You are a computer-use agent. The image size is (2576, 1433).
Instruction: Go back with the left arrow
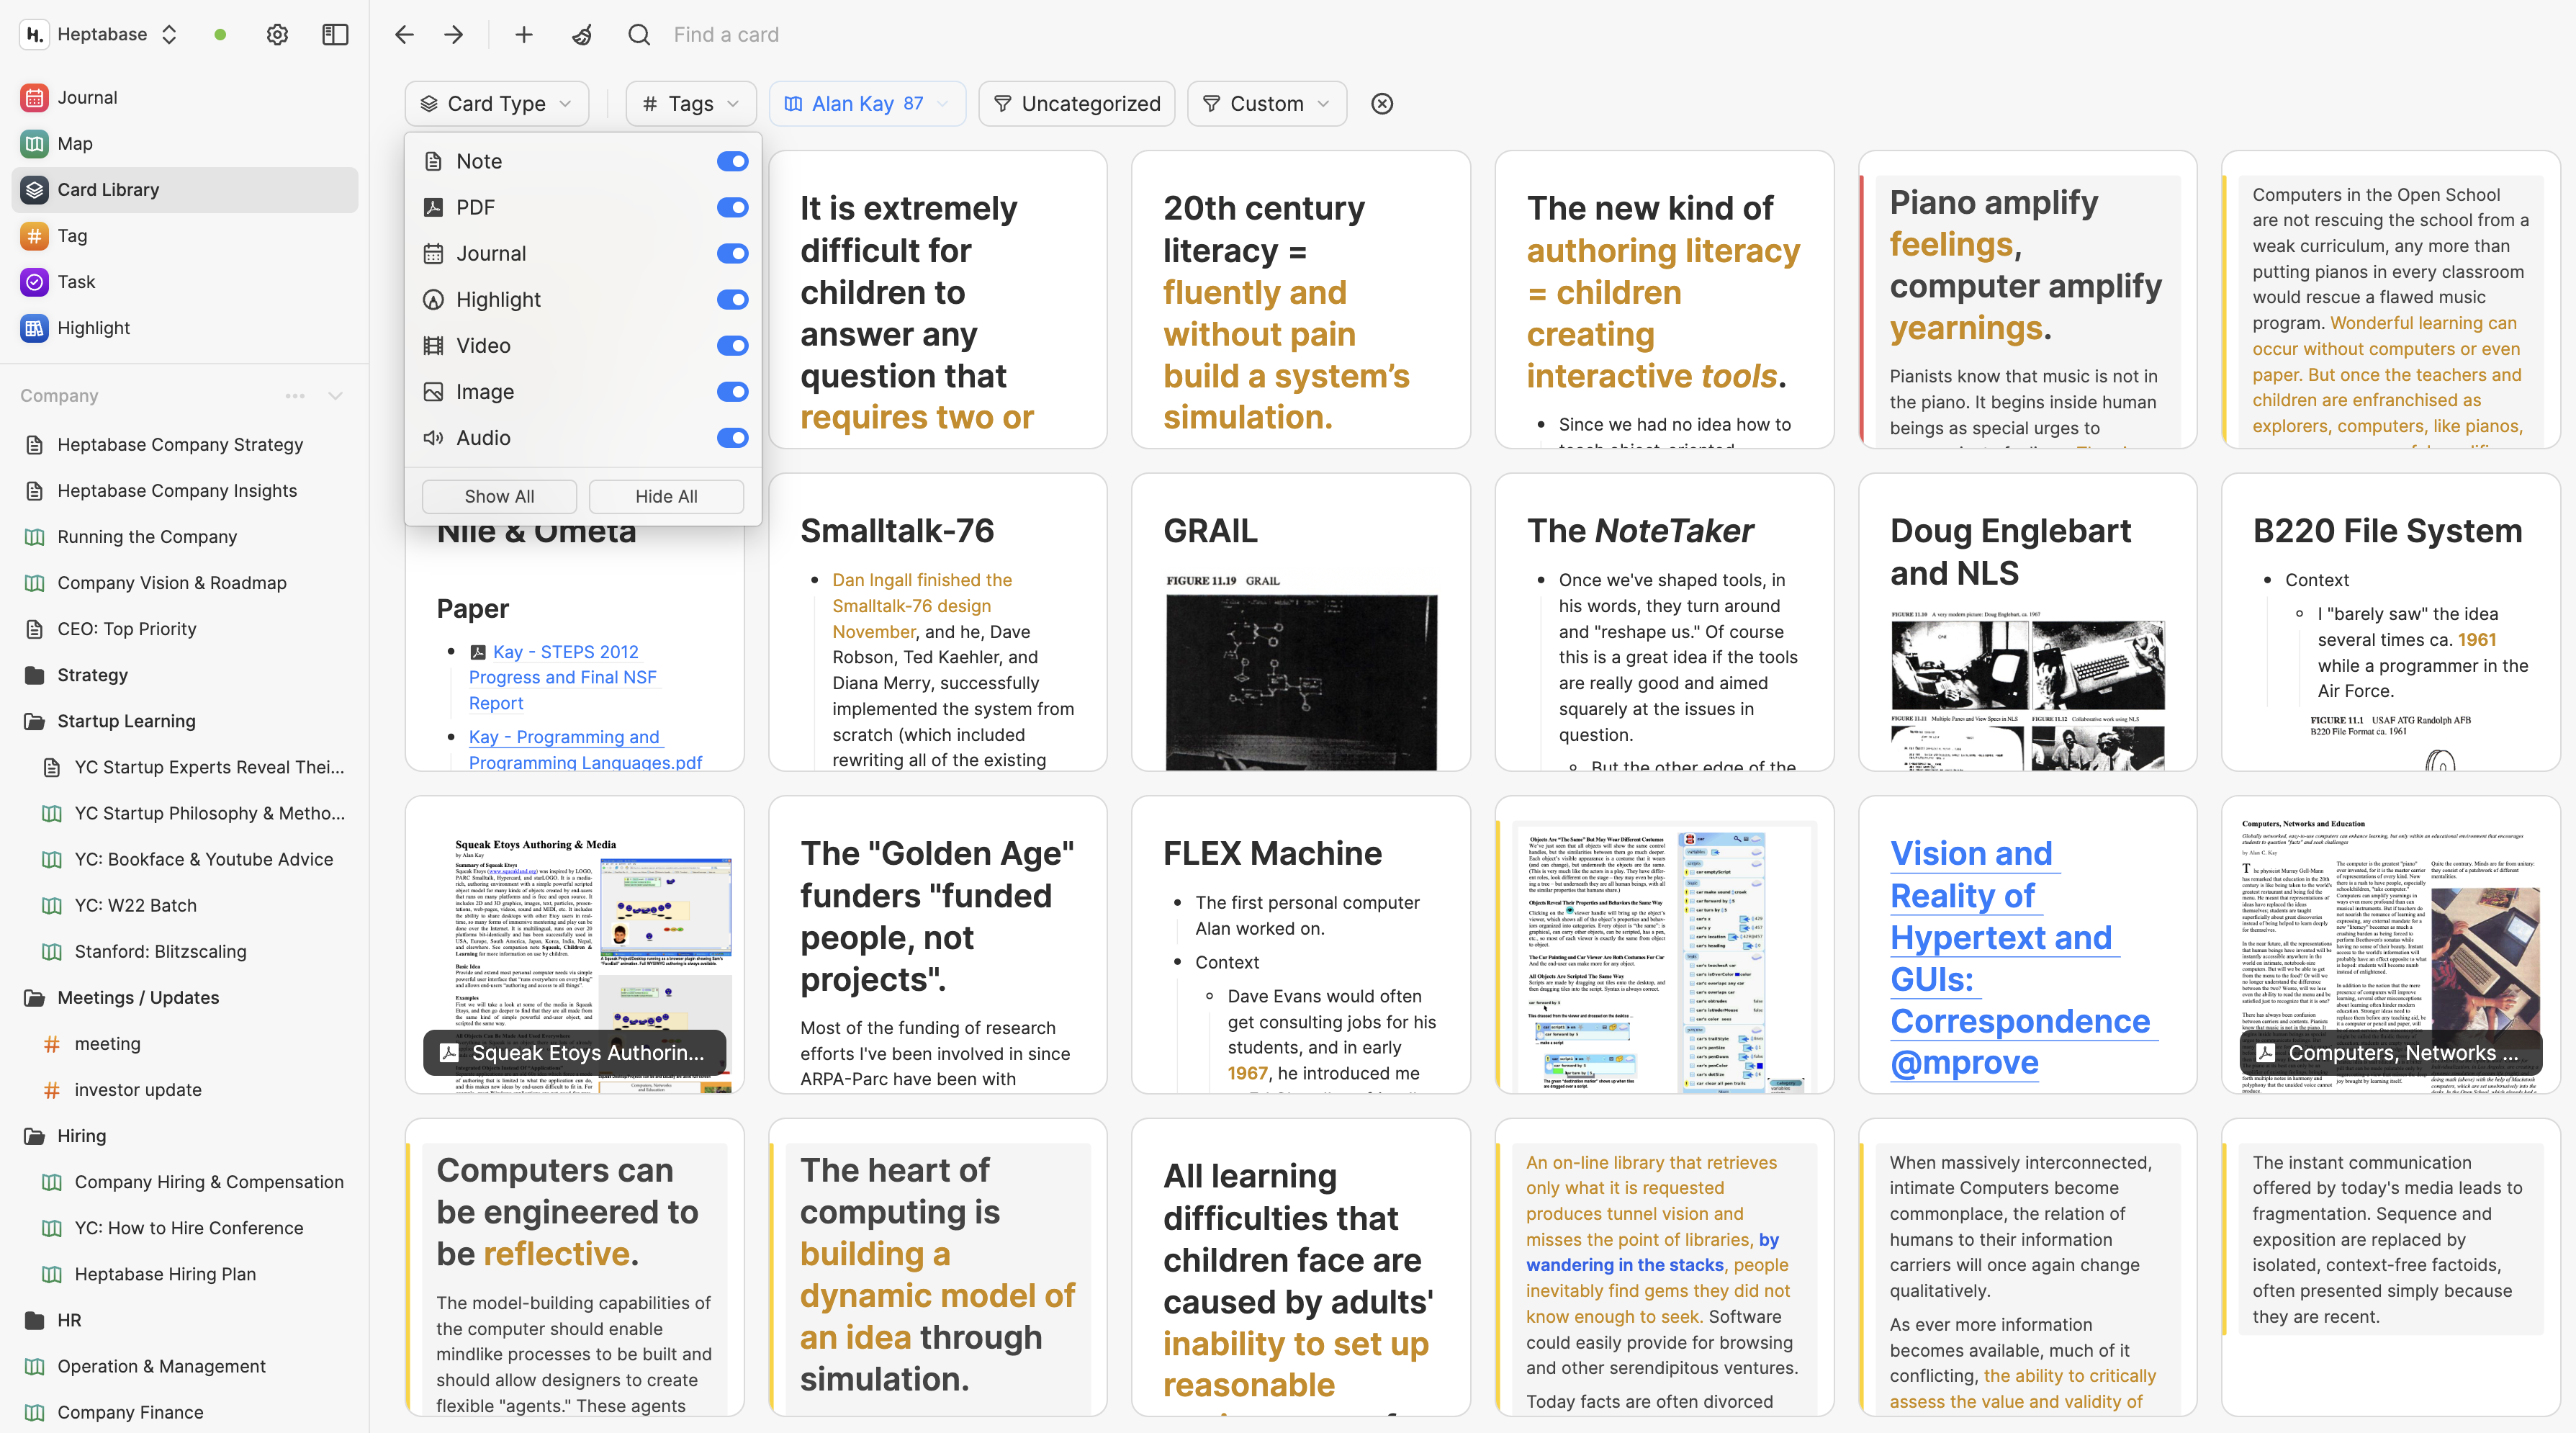pyautogui.click(x=404, y=35)
